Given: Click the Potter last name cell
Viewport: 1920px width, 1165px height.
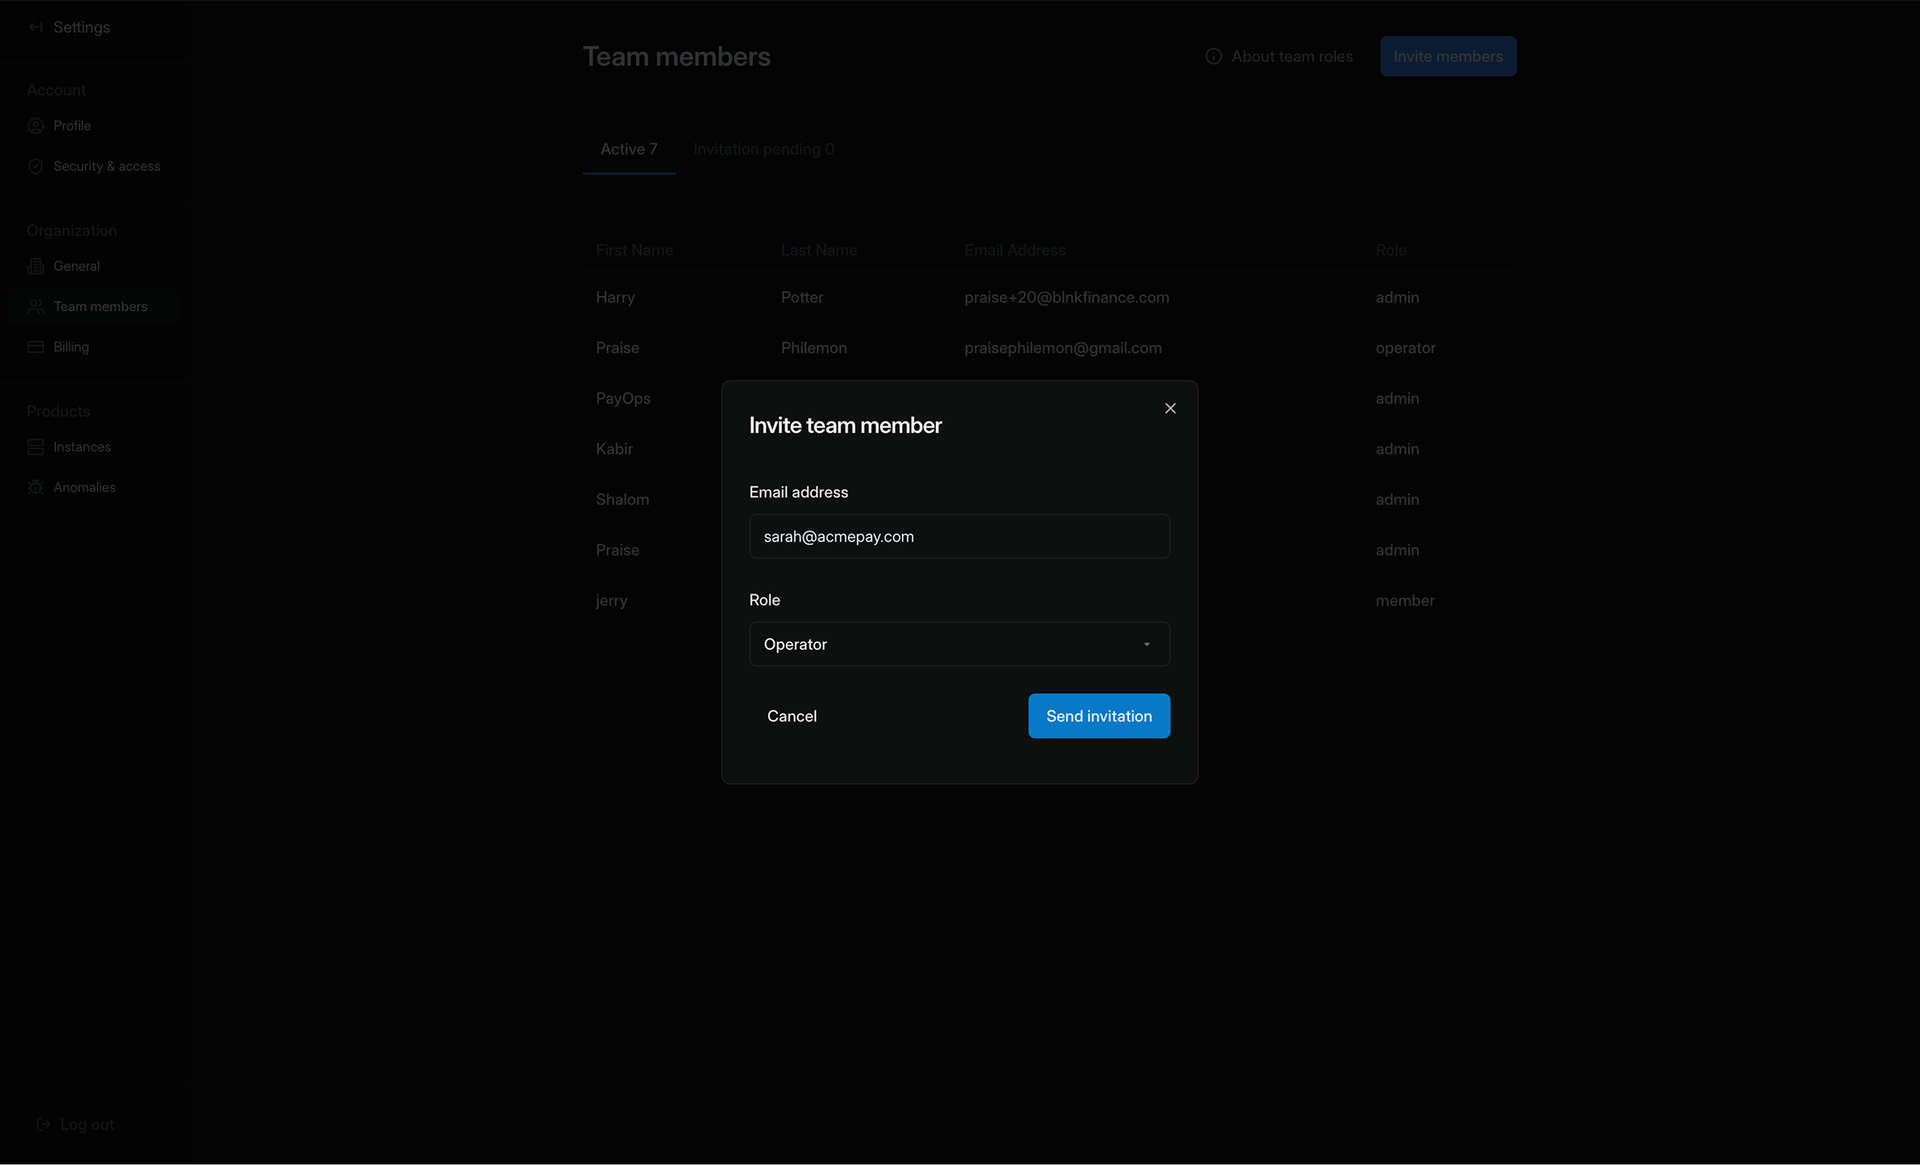Looking at the screenshot, I should [802, 297].
